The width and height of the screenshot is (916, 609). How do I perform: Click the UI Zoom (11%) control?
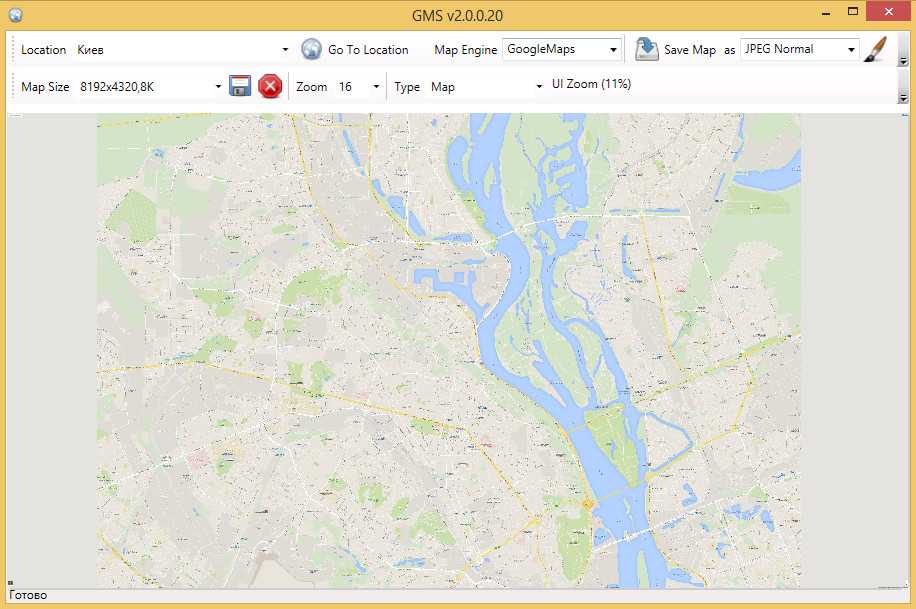(x=591, y=84)
